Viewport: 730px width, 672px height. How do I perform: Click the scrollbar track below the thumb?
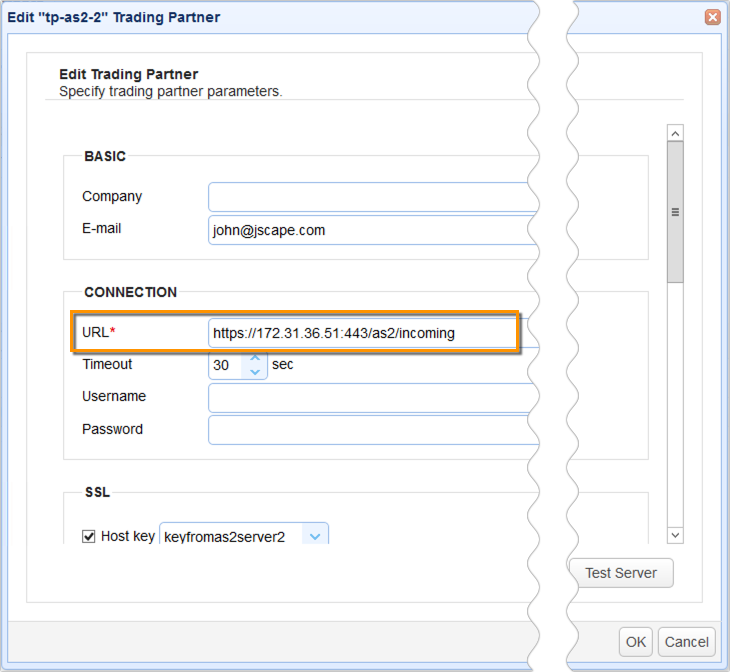tap(675, 400)
